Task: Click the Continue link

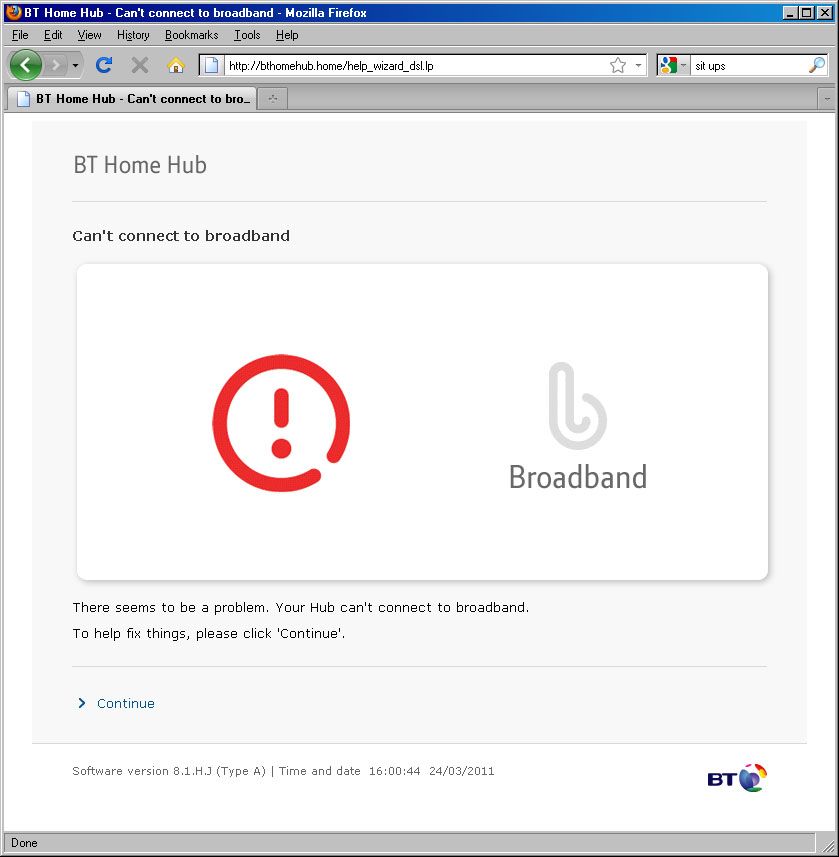Action: (126, 703)
